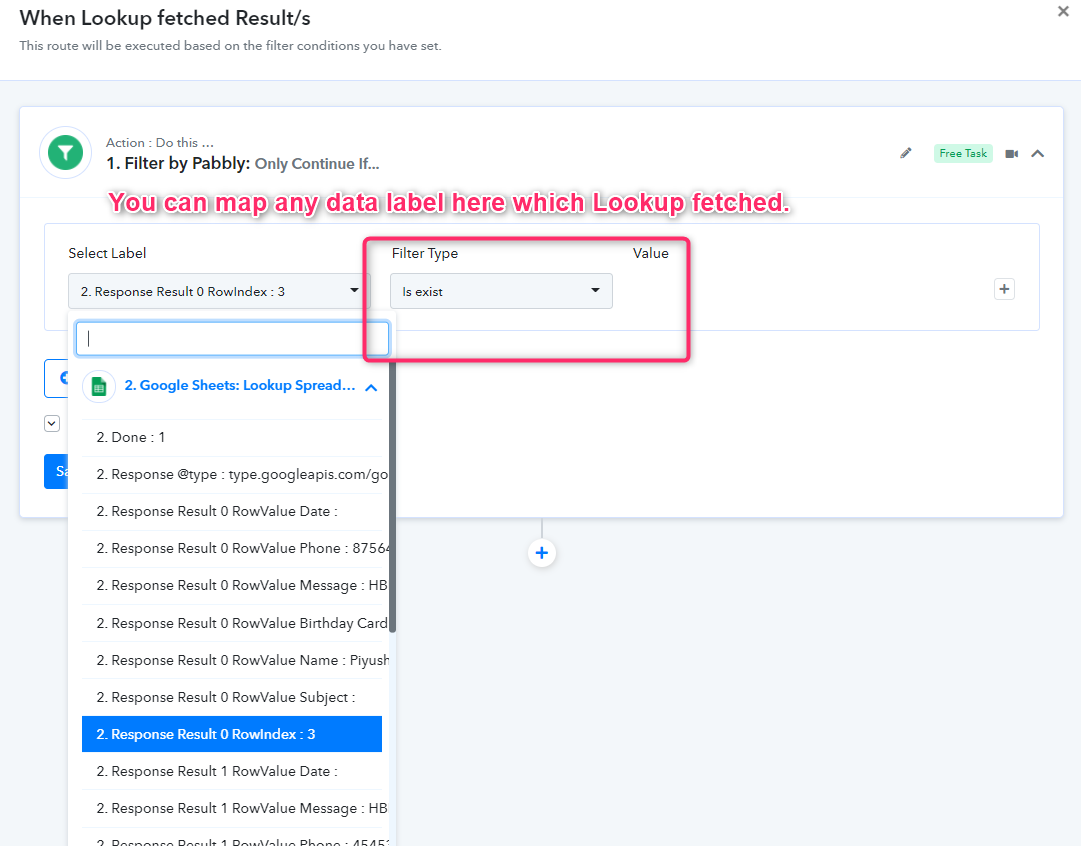Click the Google Sheets icon in dropdown
The image size is (1081, 846).
coord(99,387)
